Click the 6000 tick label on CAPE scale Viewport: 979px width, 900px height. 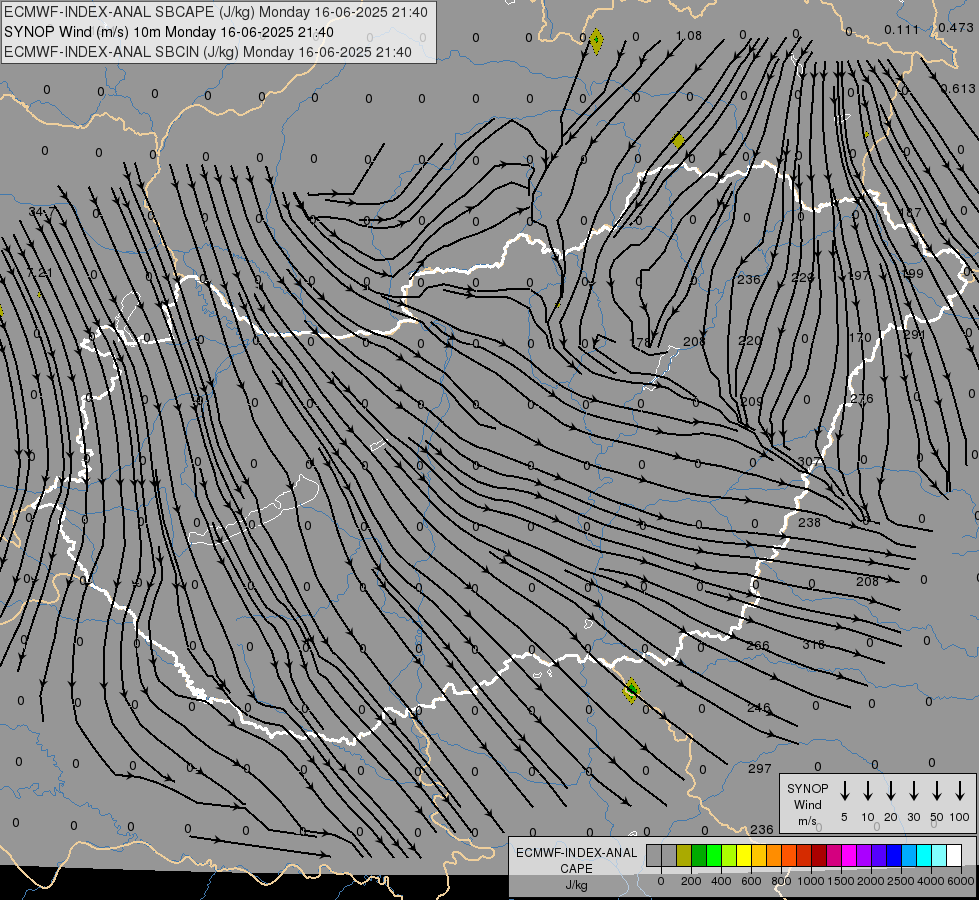point(961,881)
